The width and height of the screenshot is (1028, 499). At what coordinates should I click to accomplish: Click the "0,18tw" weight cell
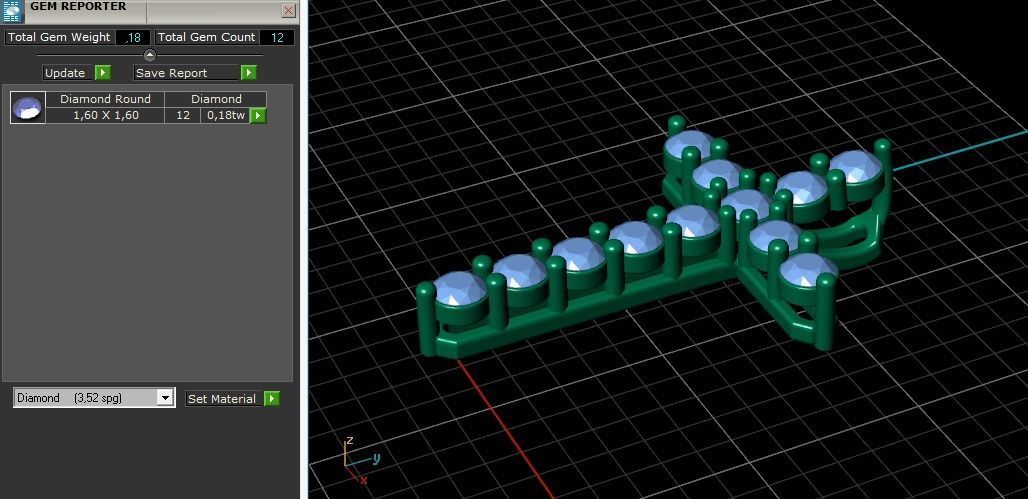tap(226, 115)
